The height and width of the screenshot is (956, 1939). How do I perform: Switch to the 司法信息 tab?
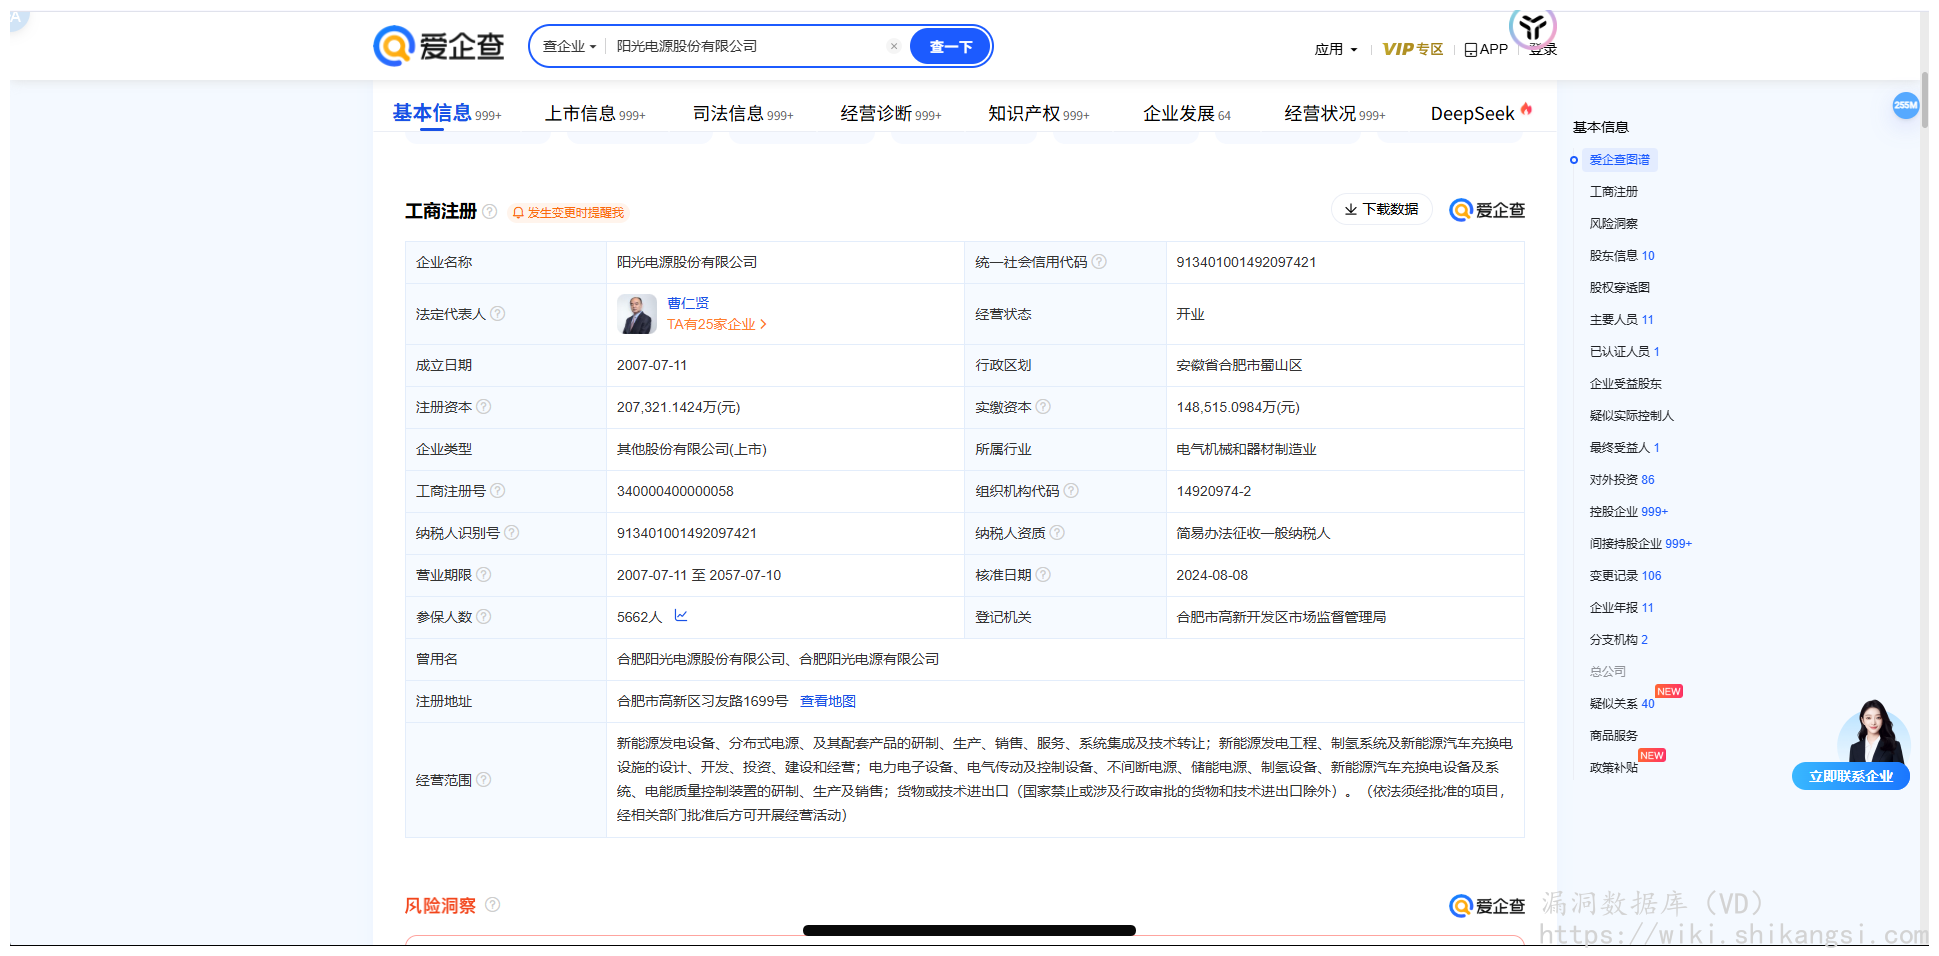click(743, 114)
